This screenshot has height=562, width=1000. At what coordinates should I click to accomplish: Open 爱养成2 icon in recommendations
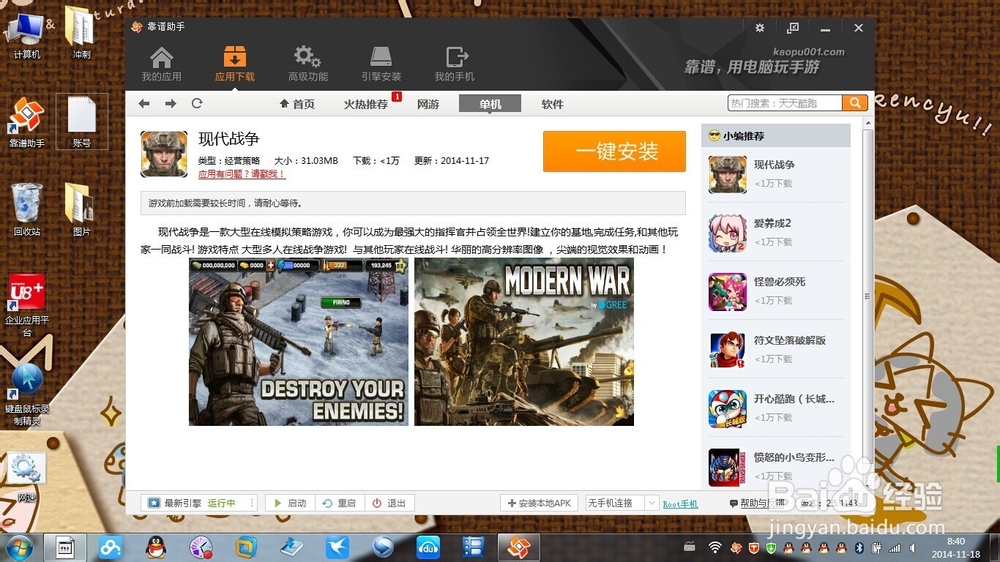727,233
